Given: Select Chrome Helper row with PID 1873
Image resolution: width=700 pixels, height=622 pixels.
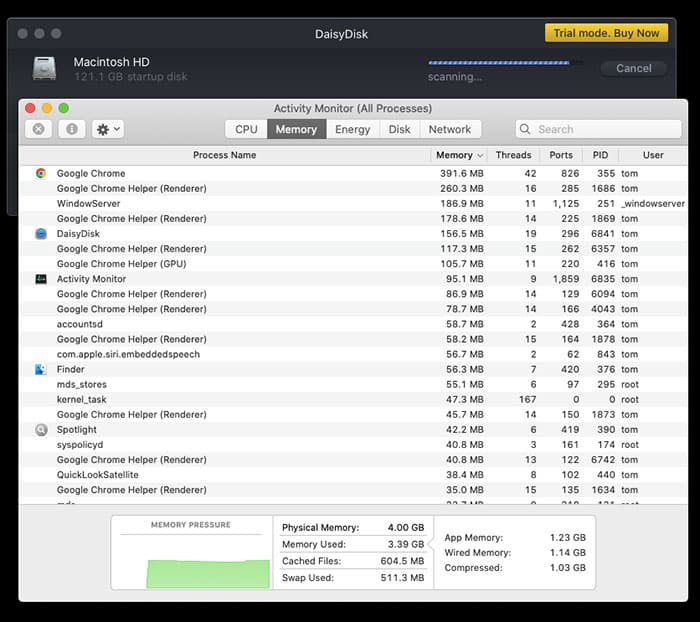Looking at the screenshot, I should 354,415.
